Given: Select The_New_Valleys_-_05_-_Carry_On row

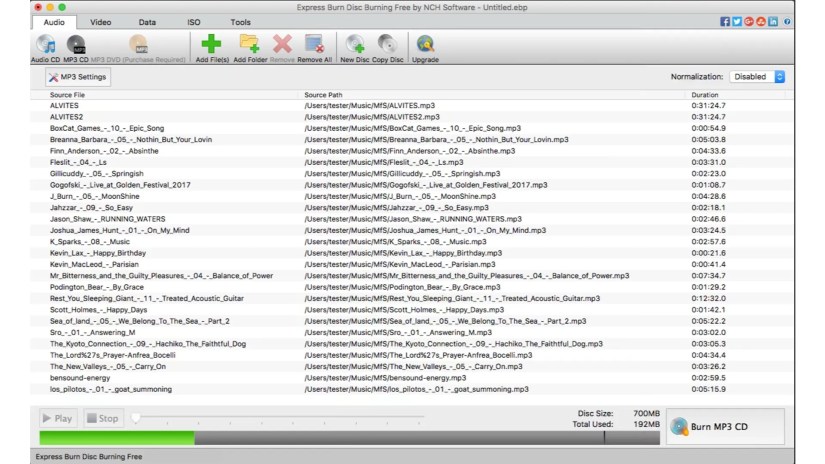Looking at the screenshot, I should click(412, 367).
